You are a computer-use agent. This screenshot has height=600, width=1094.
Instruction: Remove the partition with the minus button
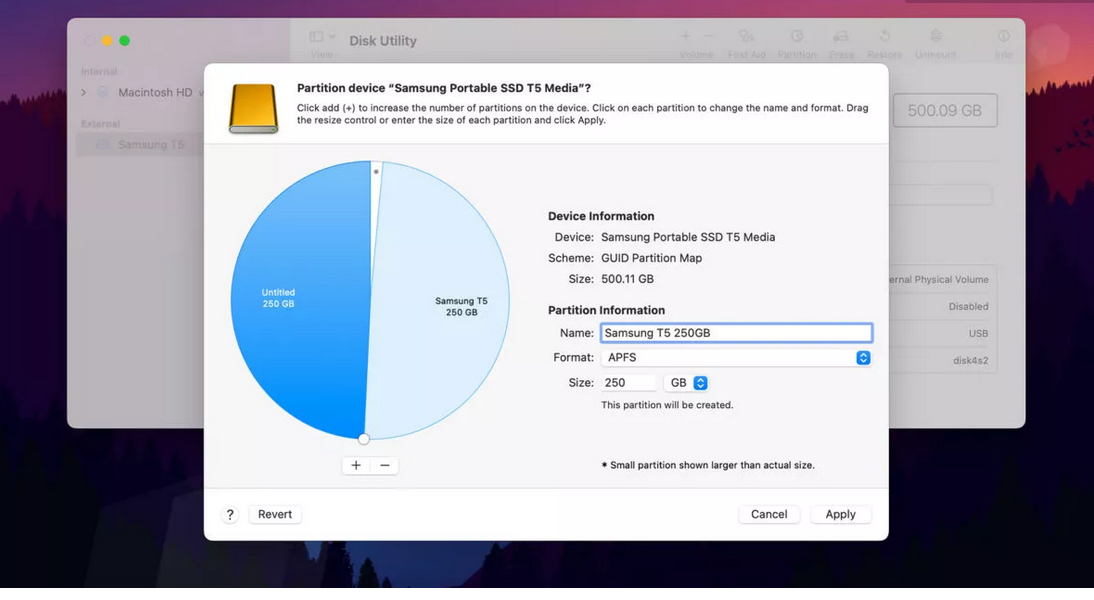point(384,465)
